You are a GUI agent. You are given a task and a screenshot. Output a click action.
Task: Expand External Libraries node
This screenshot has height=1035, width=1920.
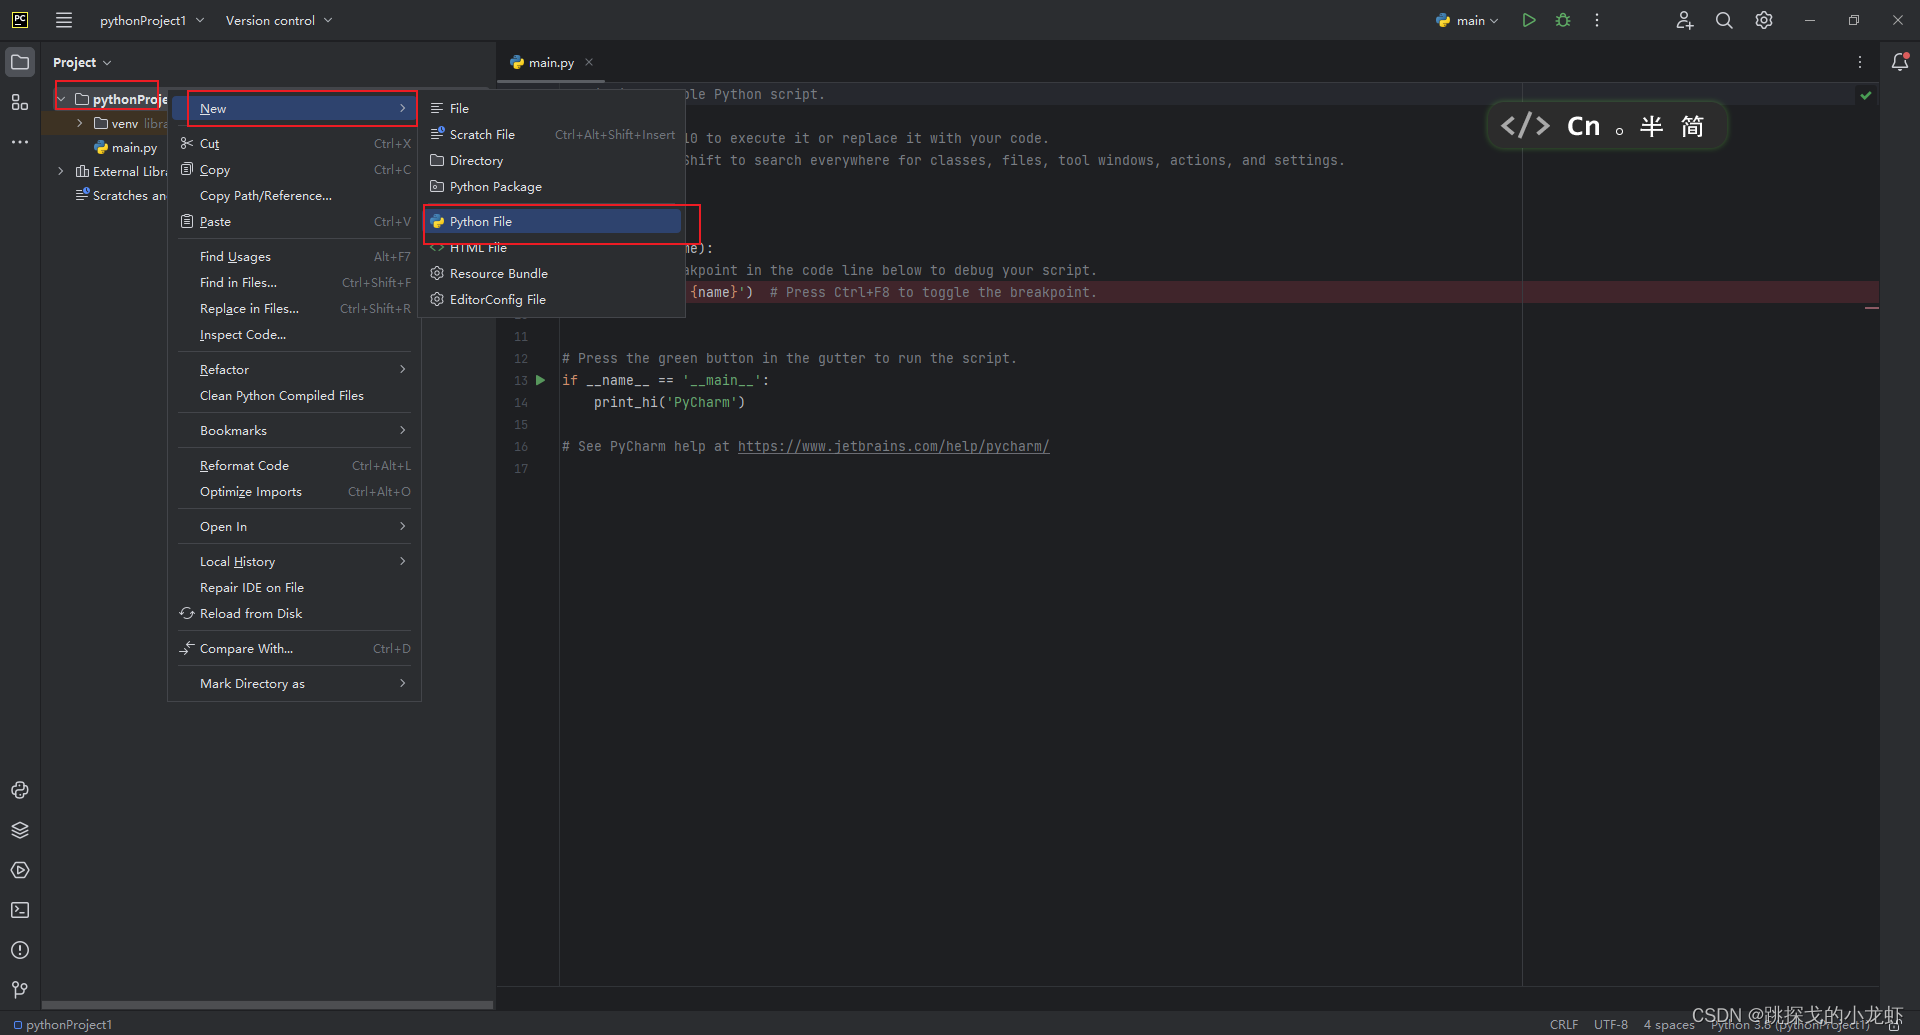tap(61, 171)
